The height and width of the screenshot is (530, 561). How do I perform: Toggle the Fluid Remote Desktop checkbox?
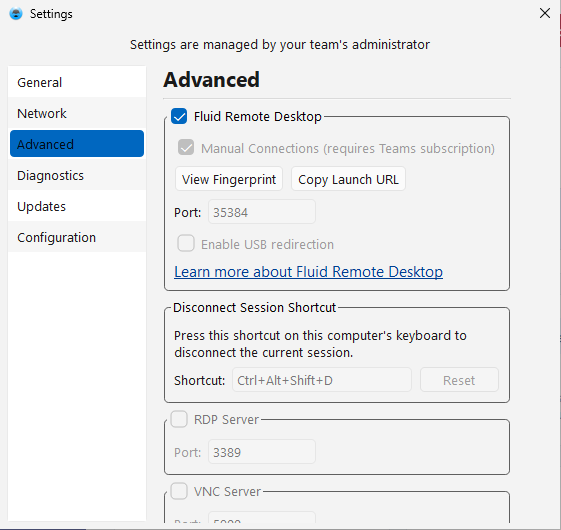click(179, 116)
